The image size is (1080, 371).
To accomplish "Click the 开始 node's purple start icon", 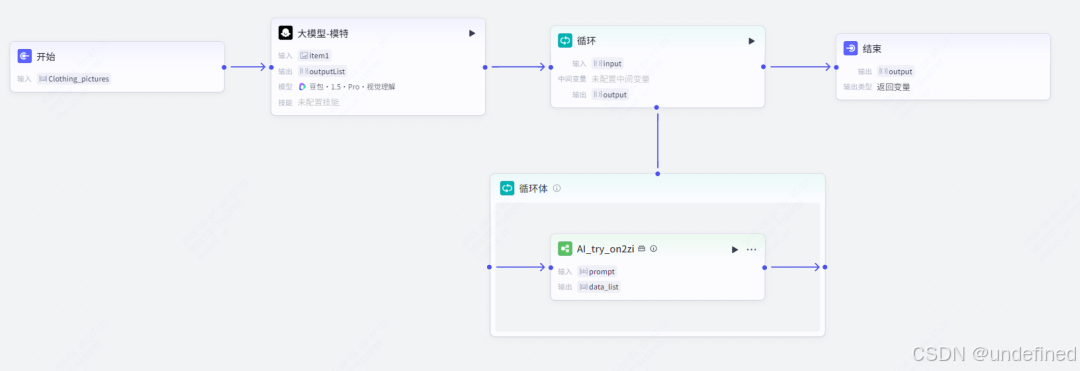I will 25,56.
